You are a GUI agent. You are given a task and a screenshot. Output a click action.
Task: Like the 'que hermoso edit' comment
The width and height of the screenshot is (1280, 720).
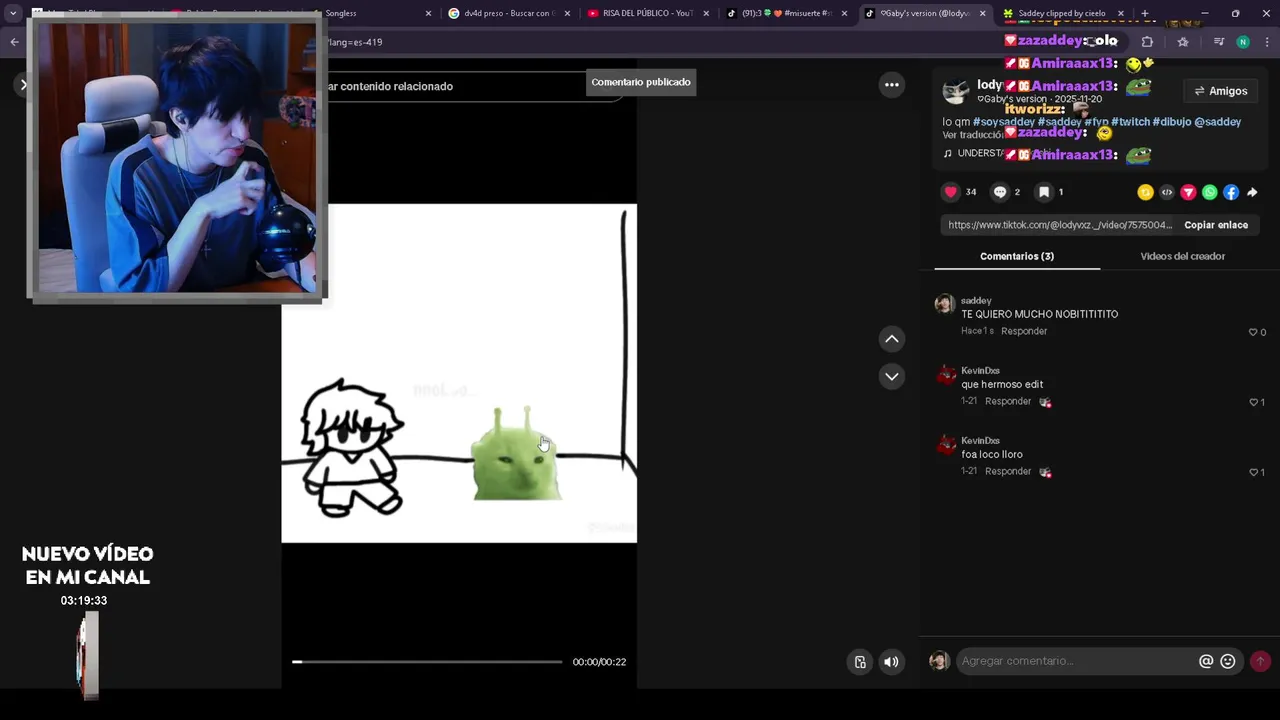(1253, 402)
